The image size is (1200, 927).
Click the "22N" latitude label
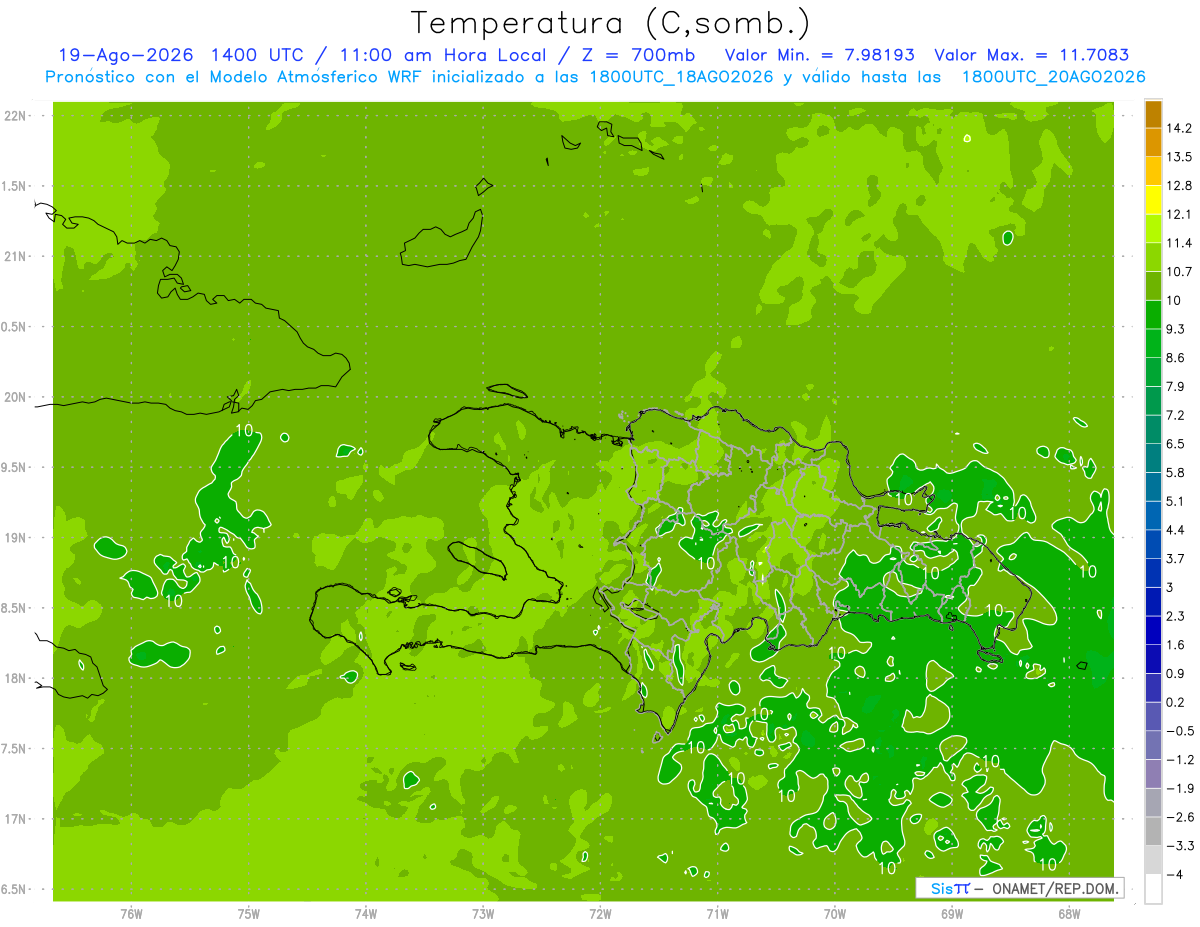16,116
